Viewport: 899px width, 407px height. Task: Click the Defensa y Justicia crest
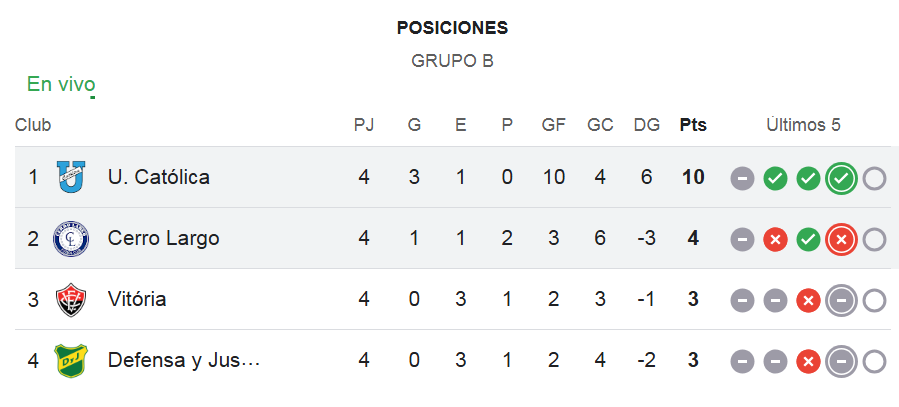click(71, 361)
